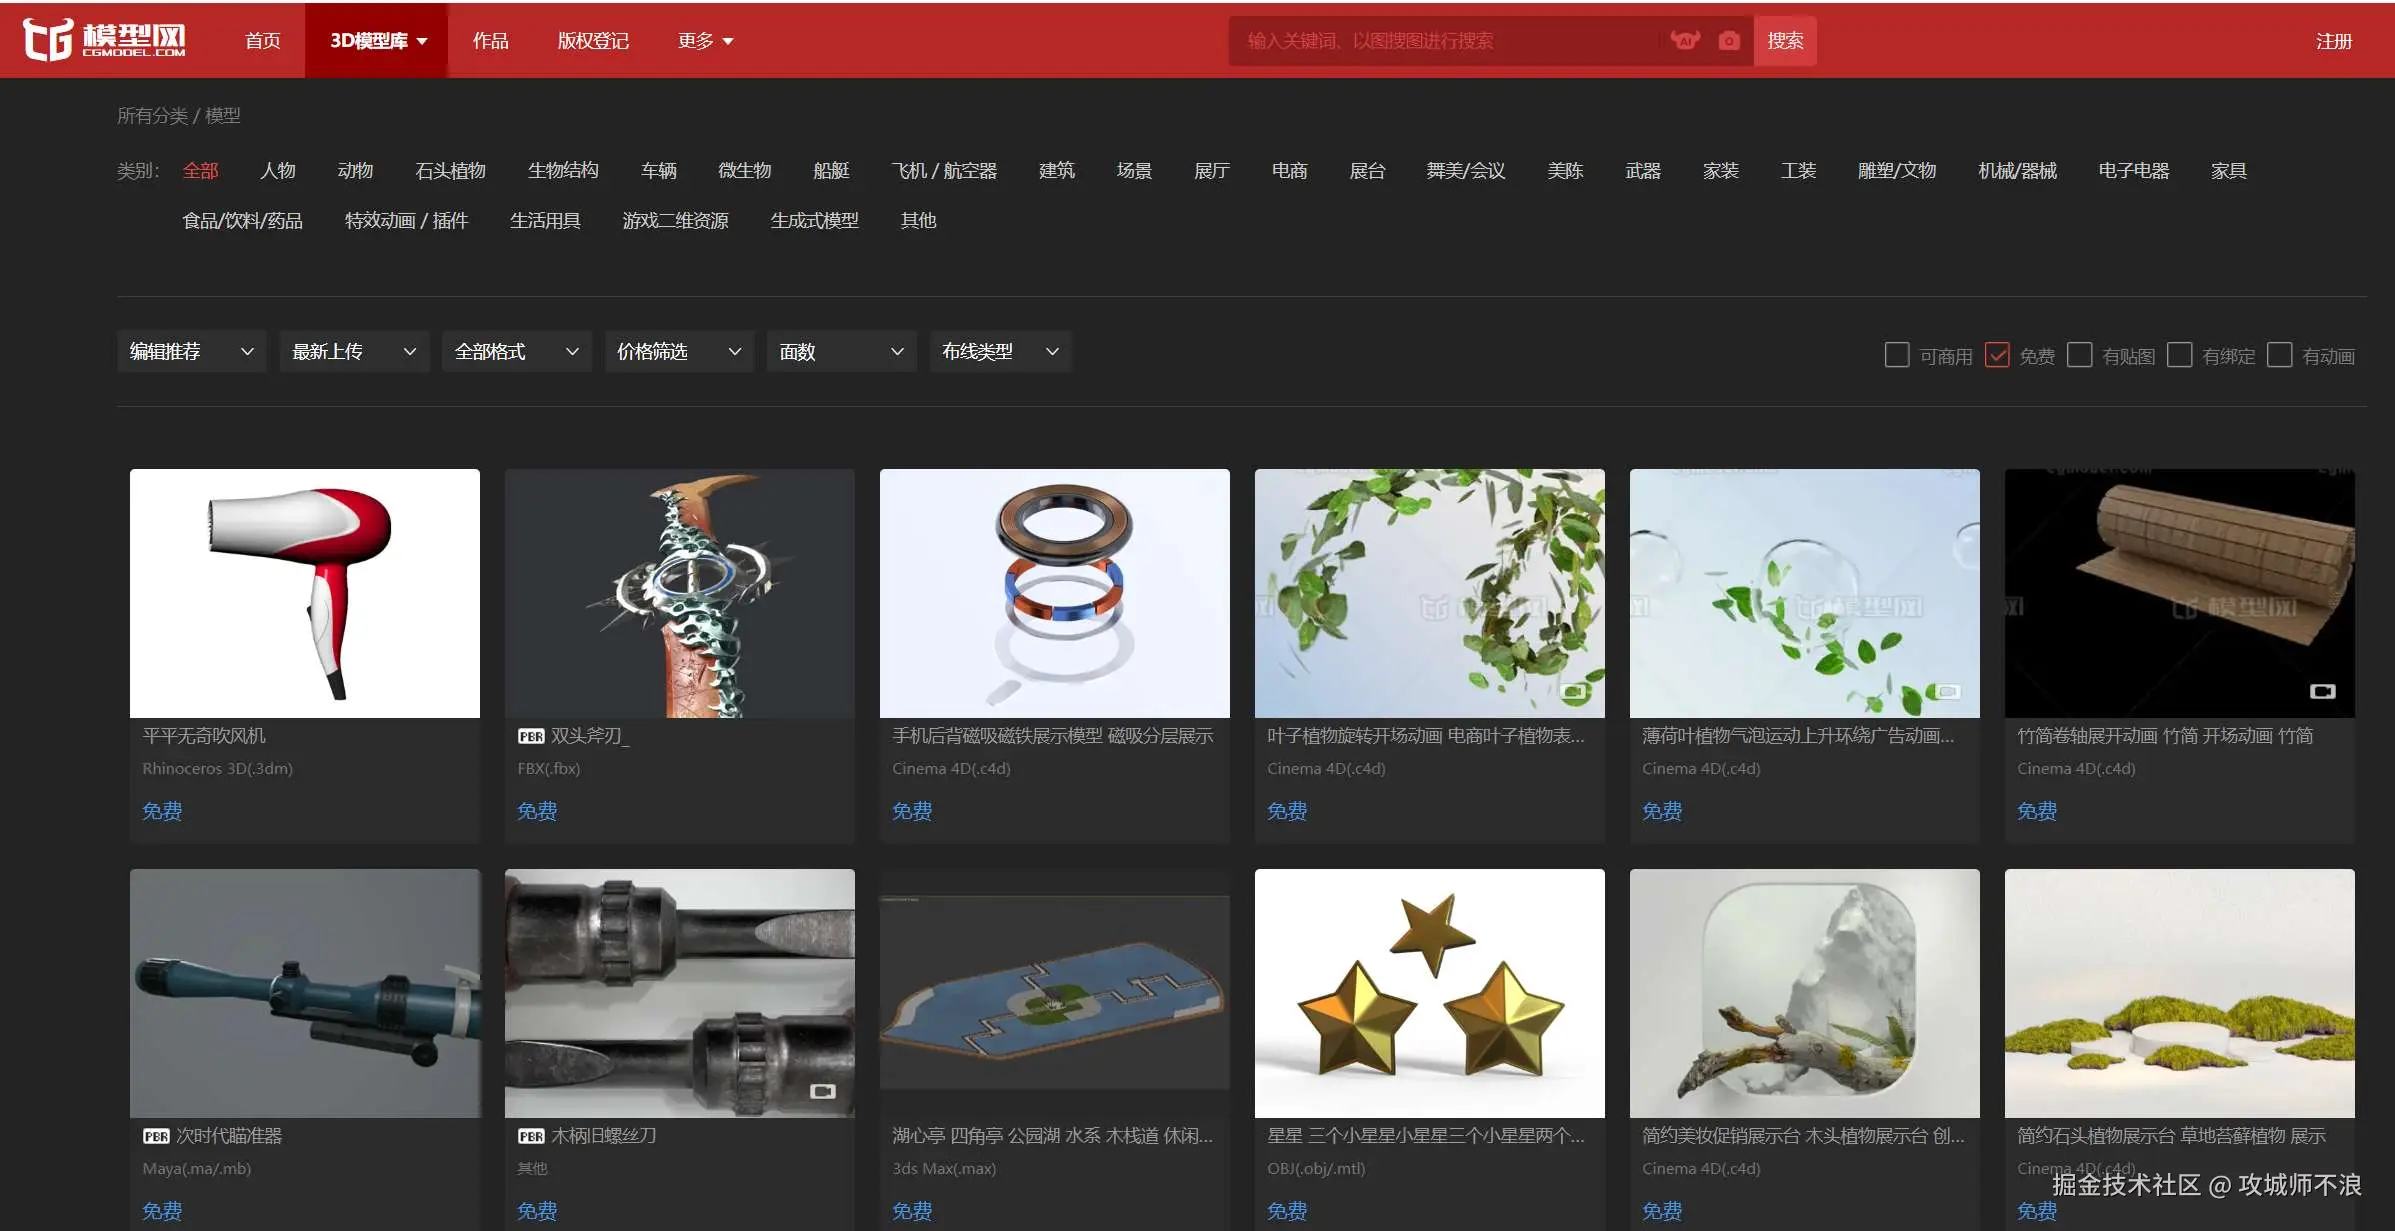Screen dimensions: 2395x1231
Task: Click the PBR badge on 次时代瞄准器
Action: pyautogui.click(x=156, y=1136)
